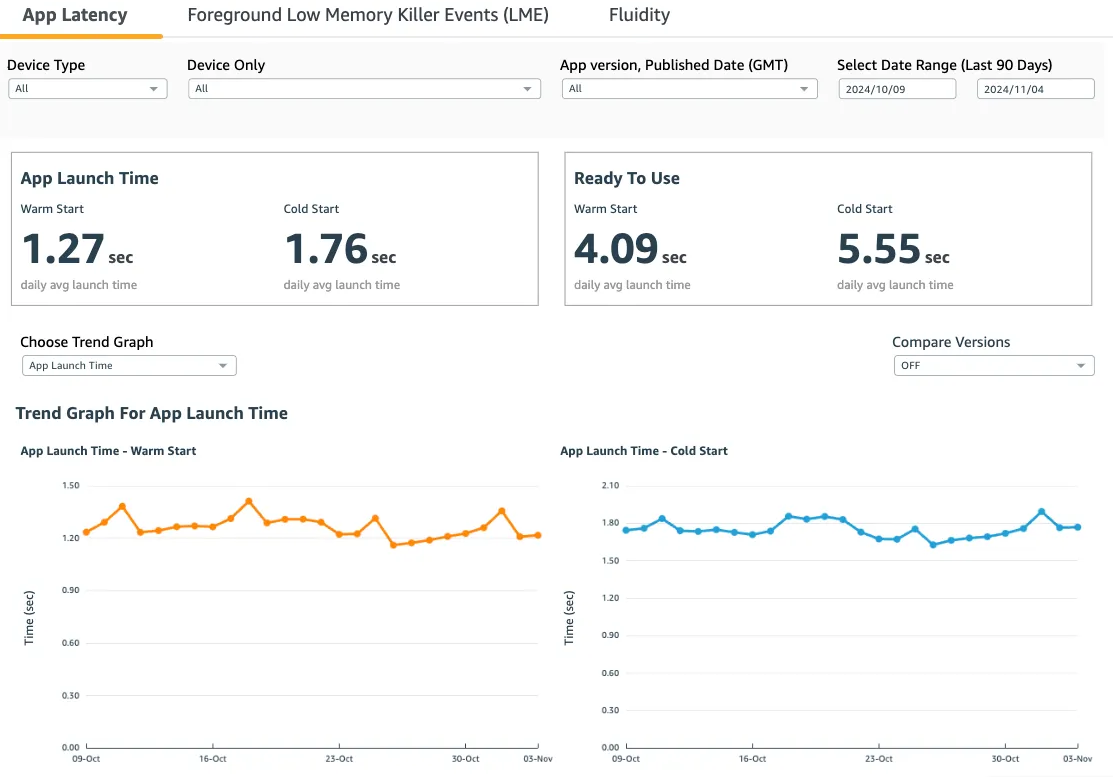Open the Device Only dropdown
Viewport: 1113px width, 777px height.
[x=363, y=89]
